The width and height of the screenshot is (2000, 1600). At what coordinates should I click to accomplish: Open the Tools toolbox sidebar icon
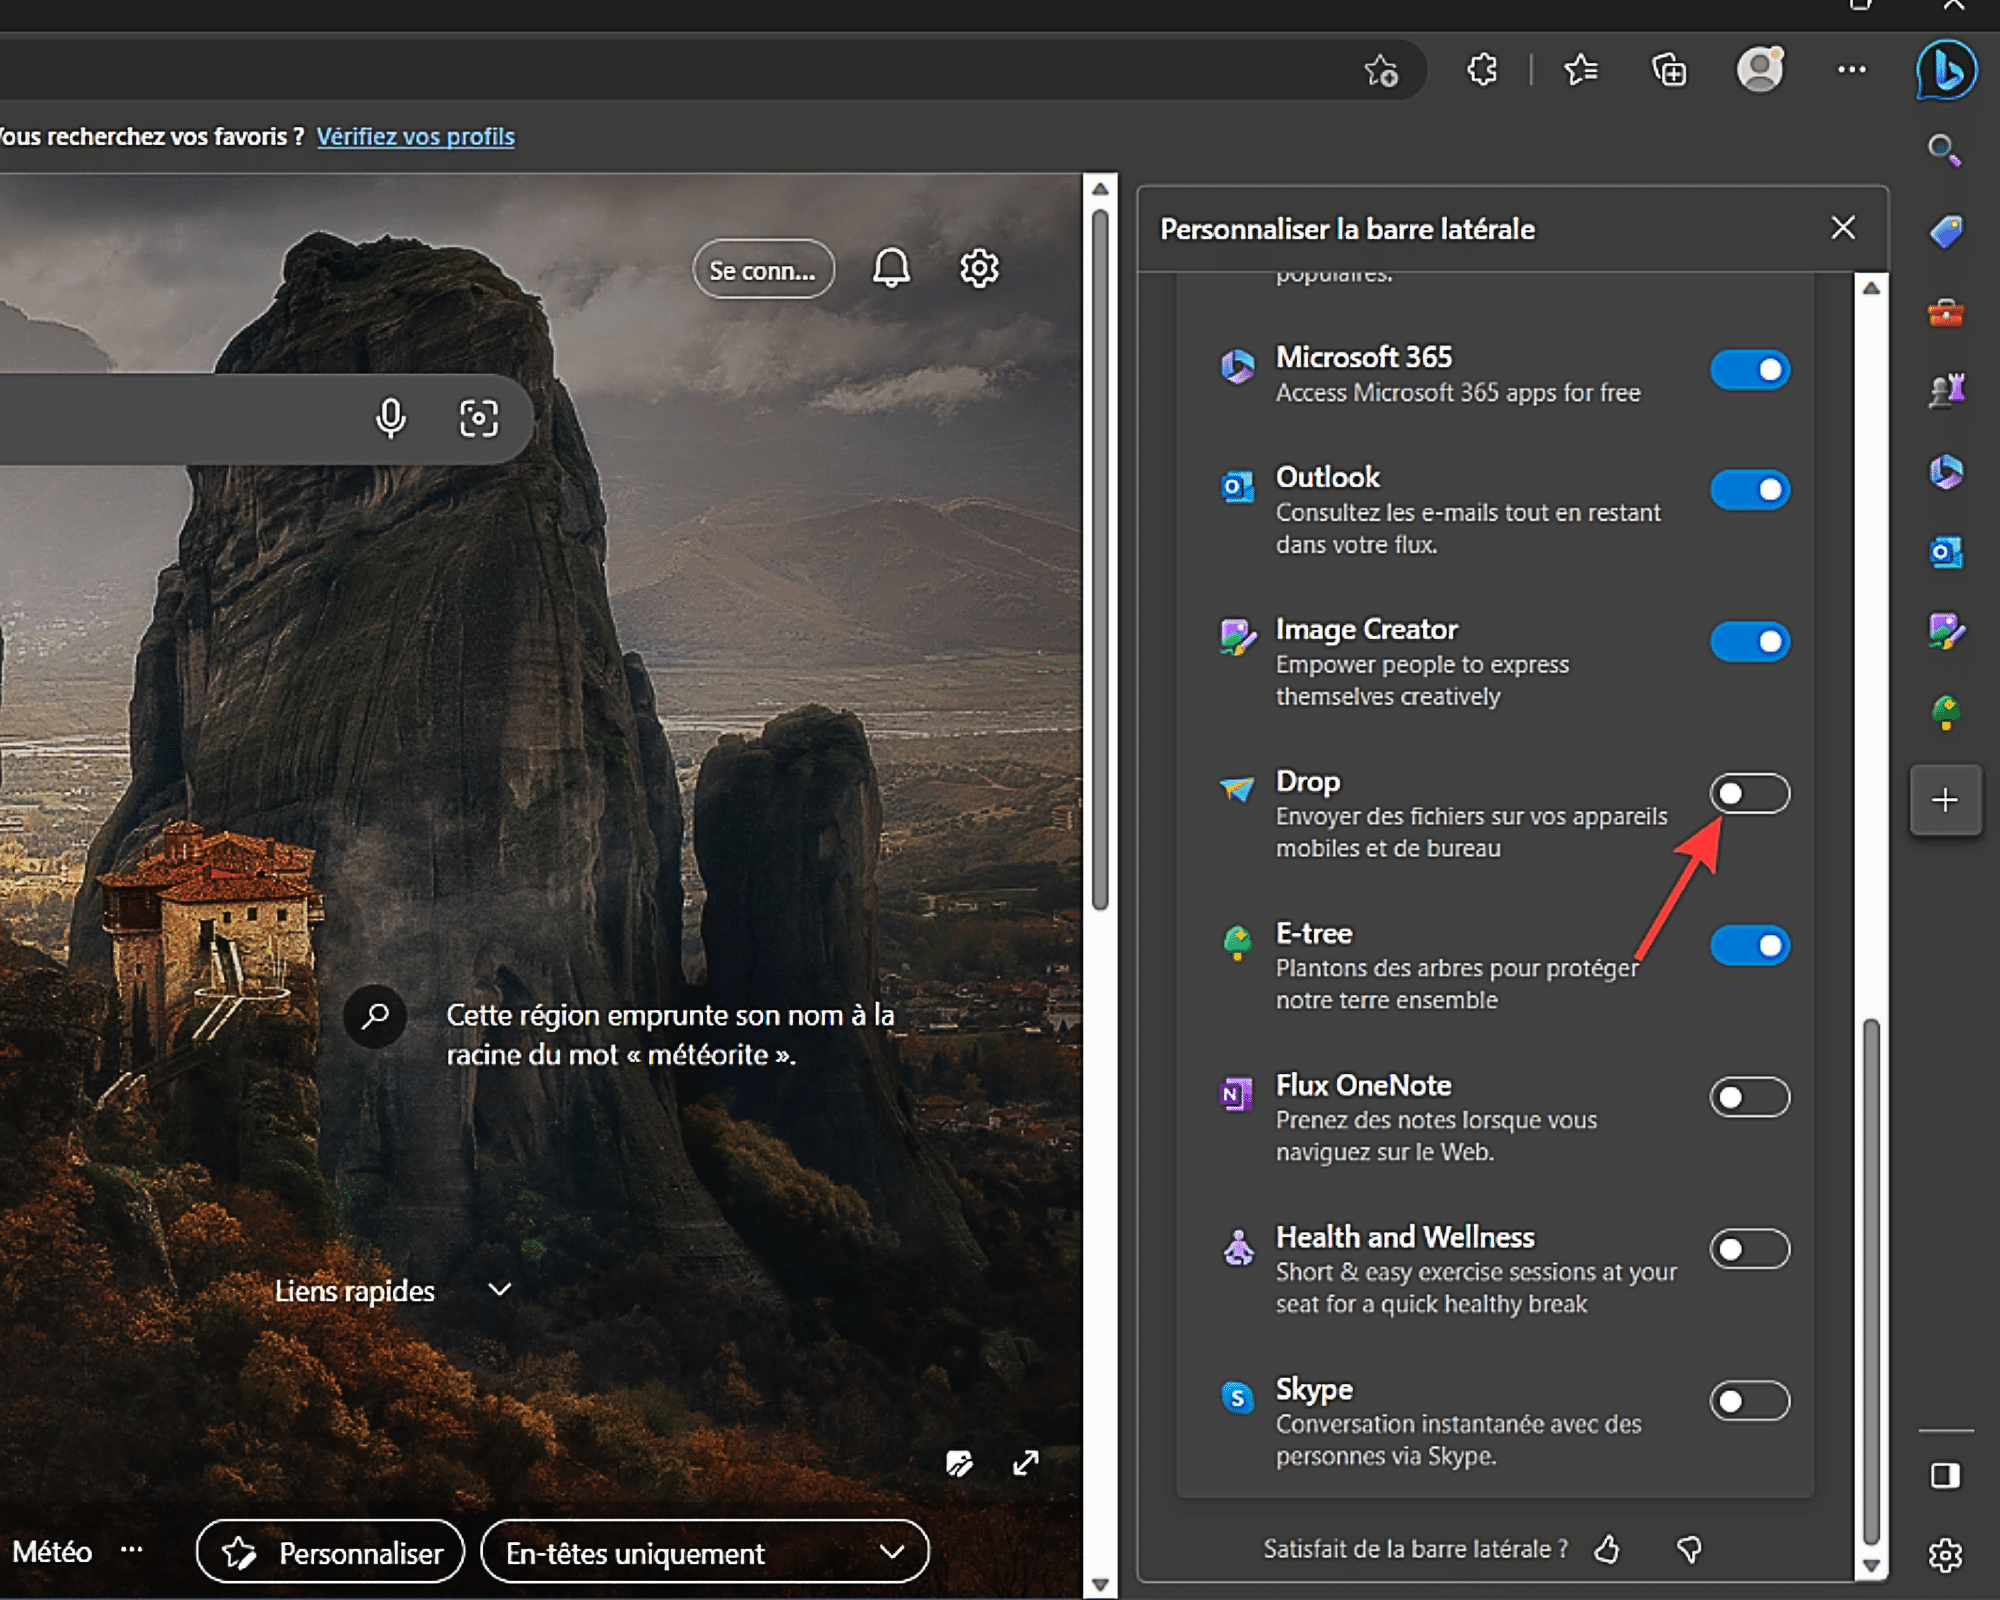[x=1946, y=313]
